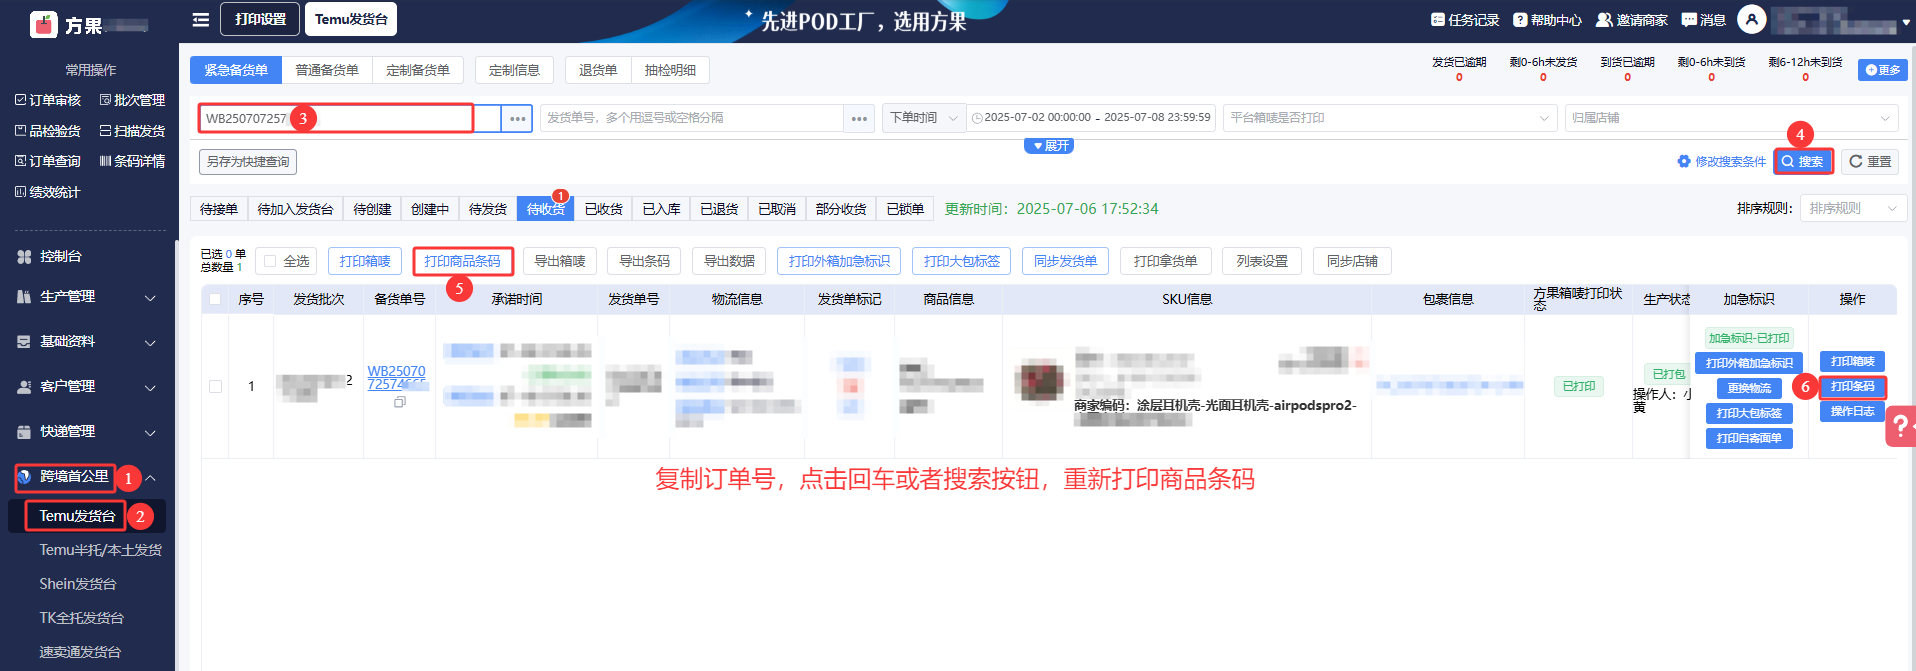Click the invite merchant icon

click(x=1604, y=20)
